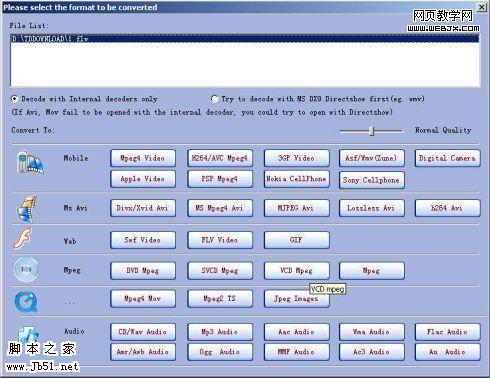The width and height of the screenshot is (490, 378).
Task: Convert to h264 Avi
Action: click(x=447, y=208)
